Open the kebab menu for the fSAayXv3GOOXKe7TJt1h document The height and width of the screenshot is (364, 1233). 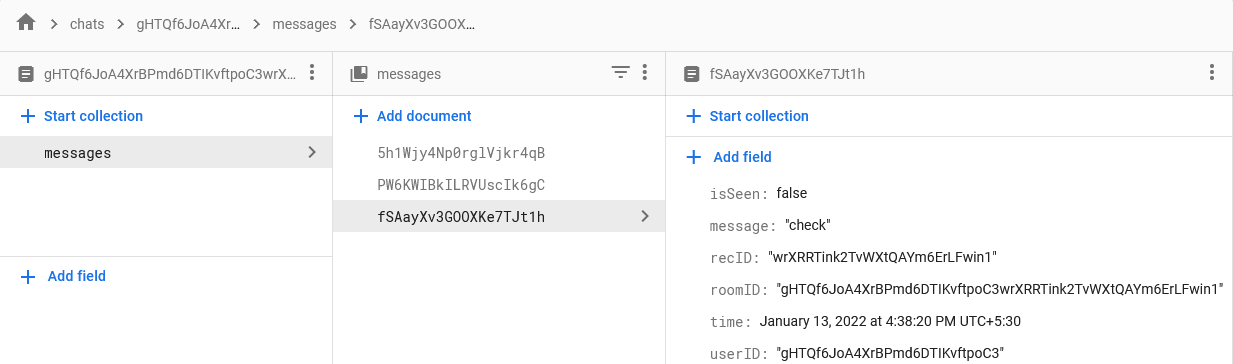tap(1211, 73)
